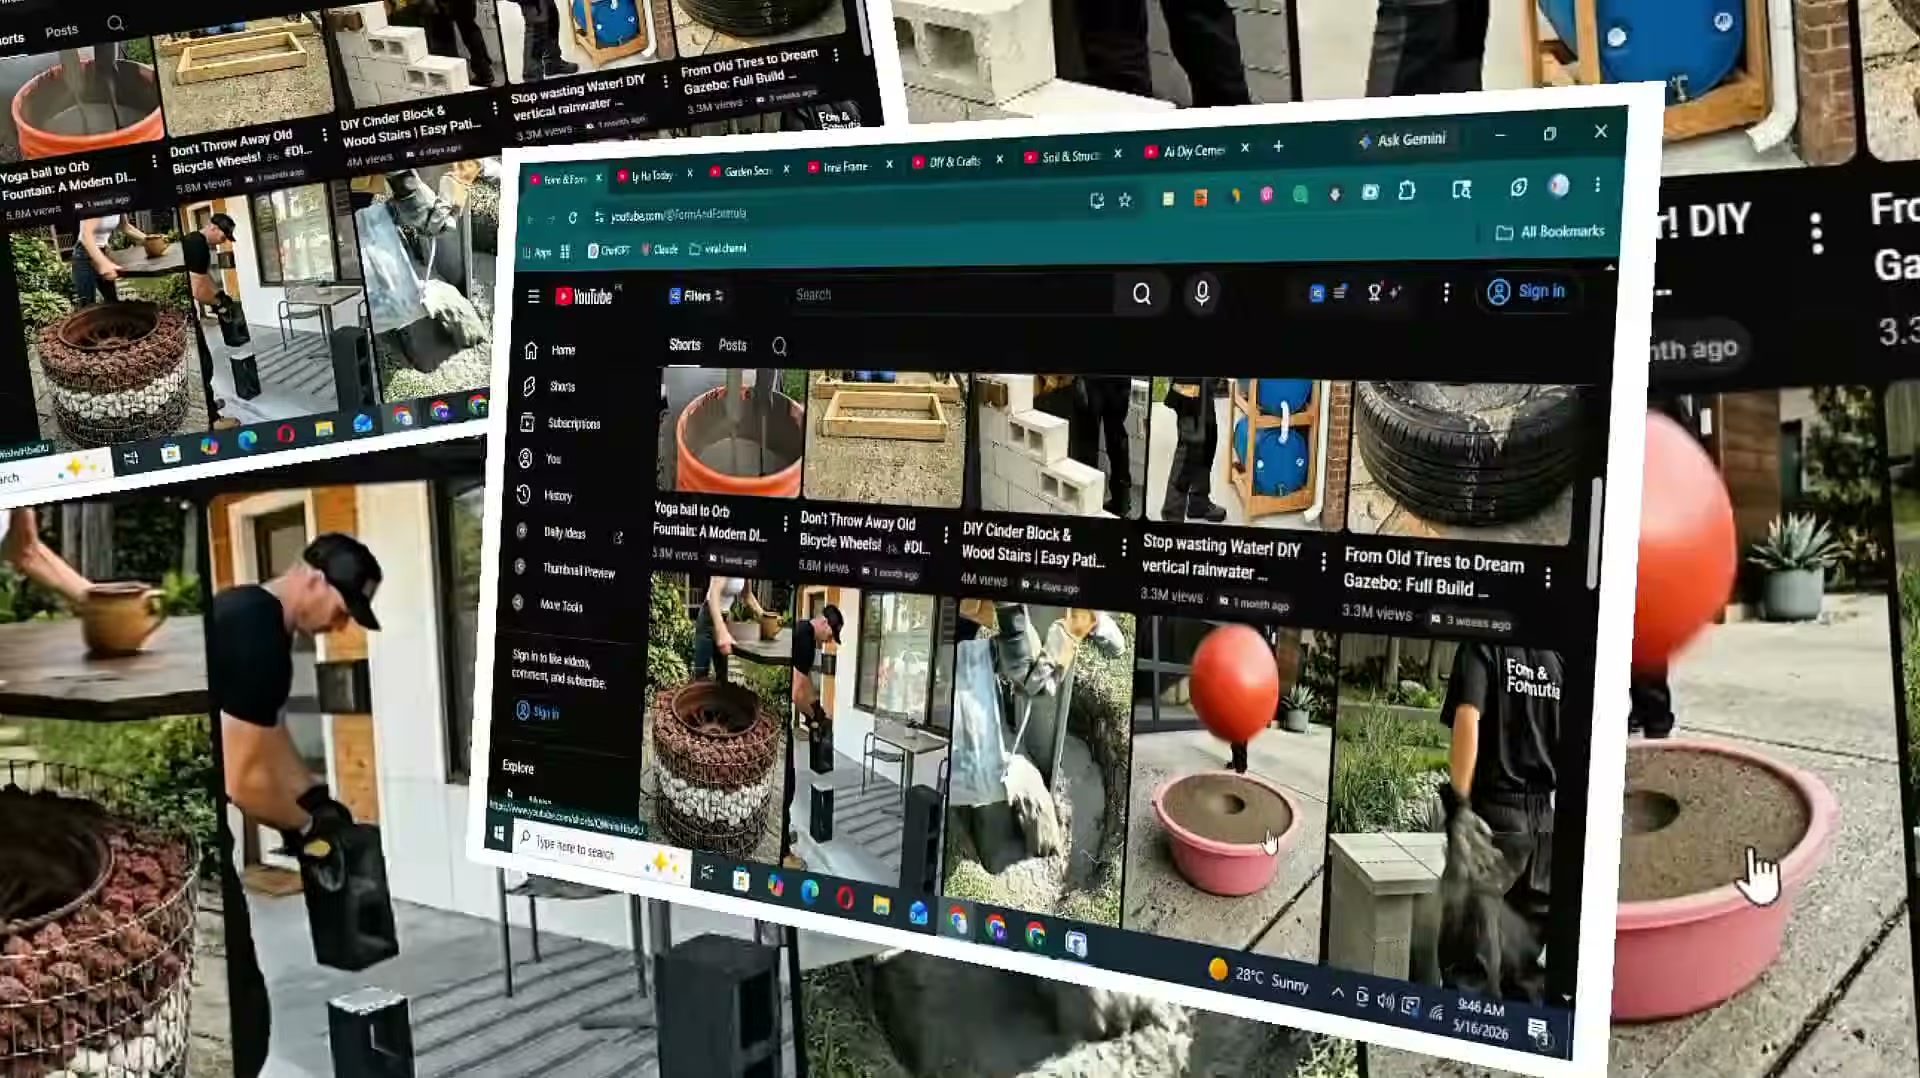The image size is (1920, 1078).
Task: Switch to the Ai Diy Cemer browser tab
Action: (1194, 152)
